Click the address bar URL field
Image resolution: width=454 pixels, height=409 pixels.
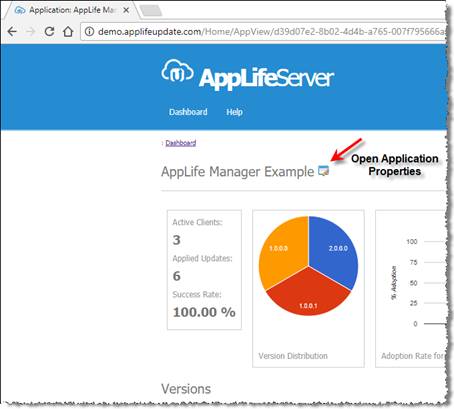[263, 32]
